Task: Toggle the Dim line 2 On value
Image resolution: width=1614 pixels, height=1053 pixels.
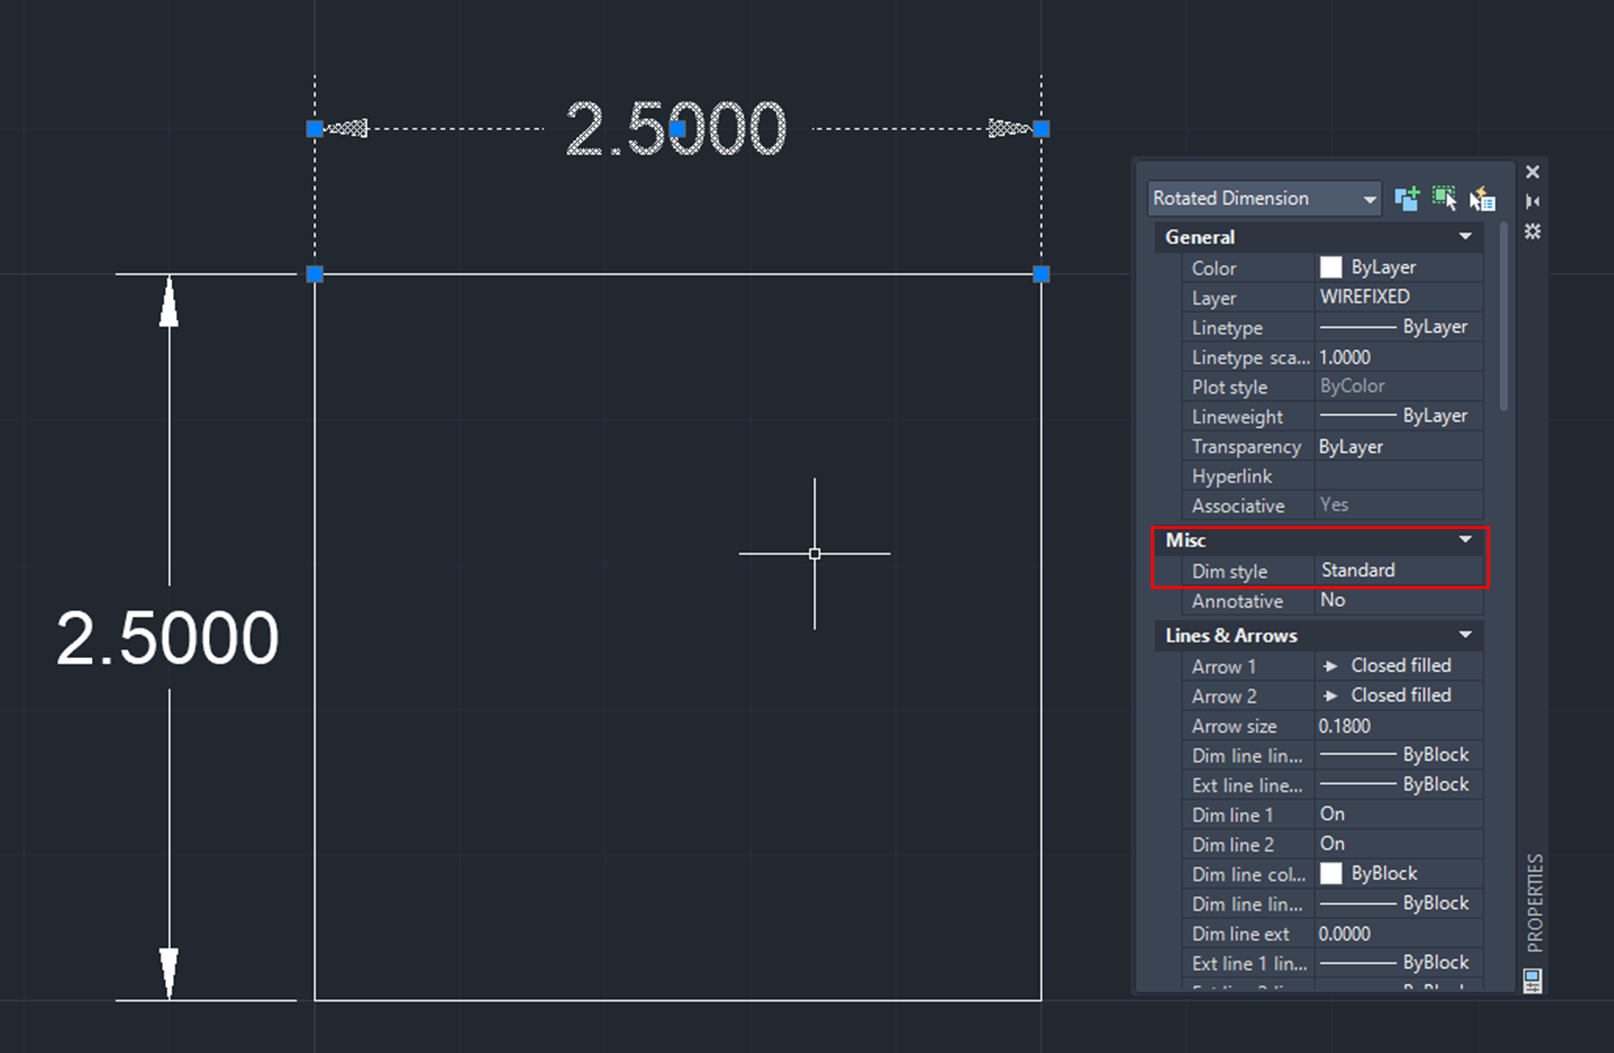Action: point(1399,844)
